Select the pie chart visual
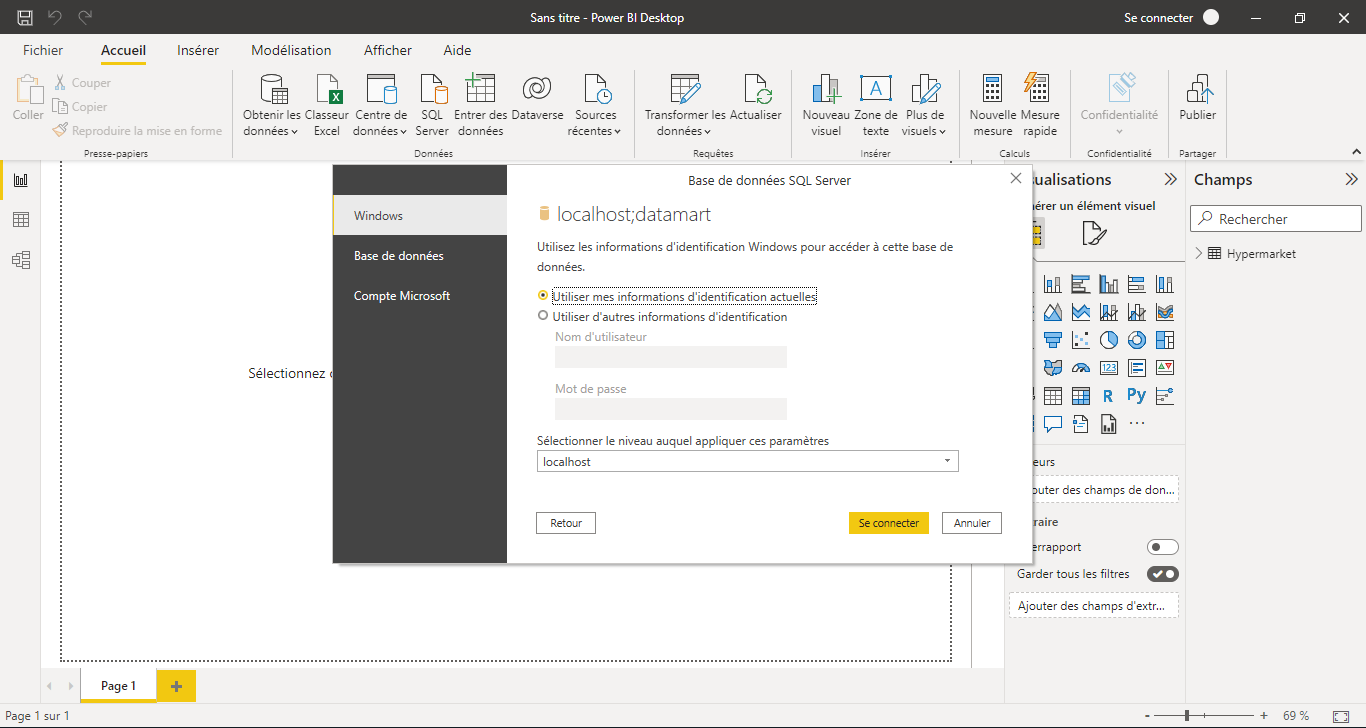Screen dimensions: 1366x728 pyautogui.click(x=1108, y=340)
